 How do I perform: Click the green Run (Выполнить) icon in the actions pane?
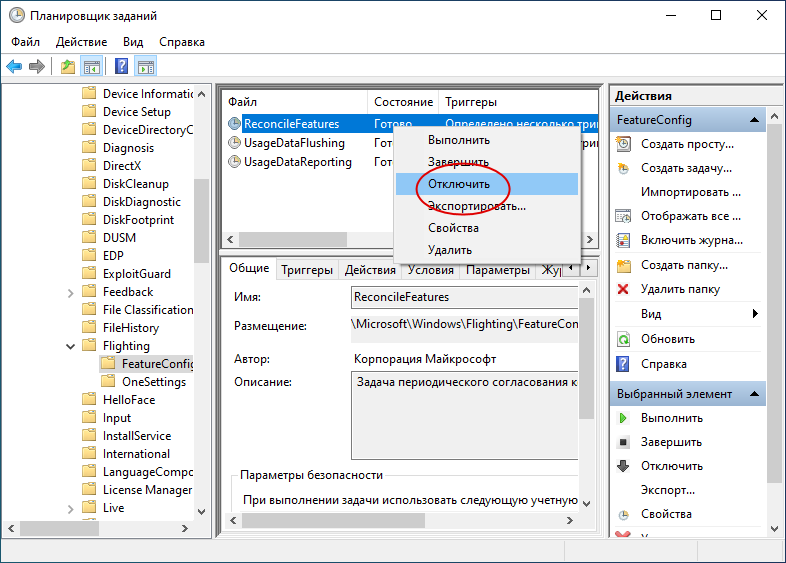(x=623, y=418)
